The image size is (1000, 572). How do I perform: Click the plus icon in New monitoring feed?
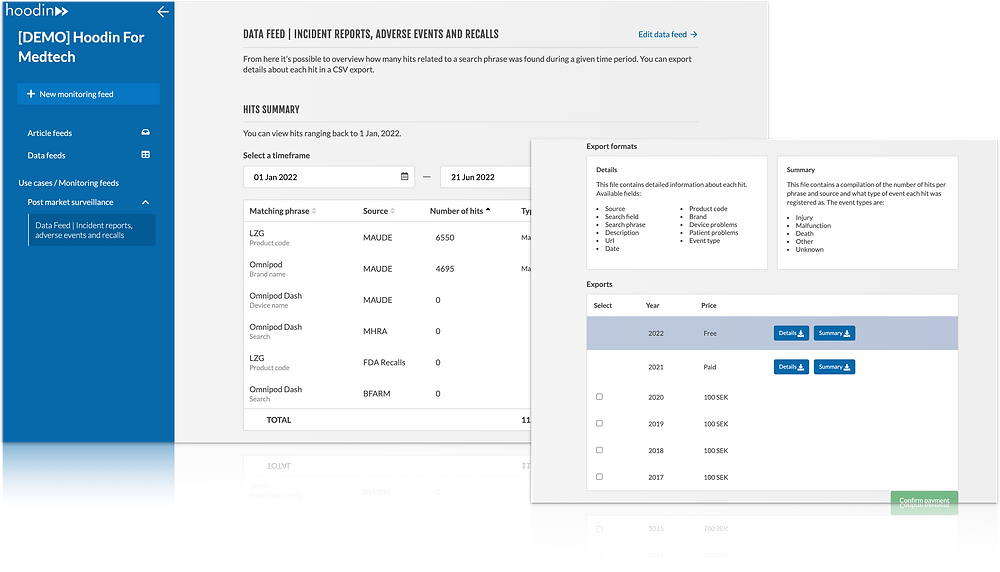pos(31,94)
